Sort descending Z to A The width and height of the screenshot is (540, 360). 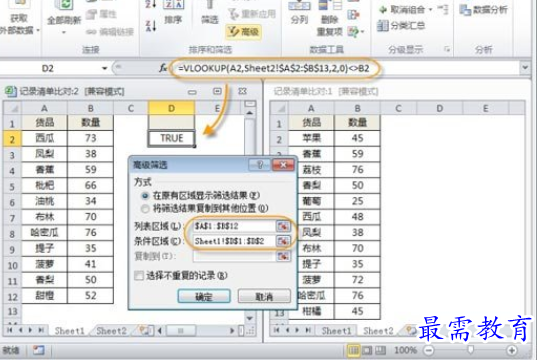(150, 26)
